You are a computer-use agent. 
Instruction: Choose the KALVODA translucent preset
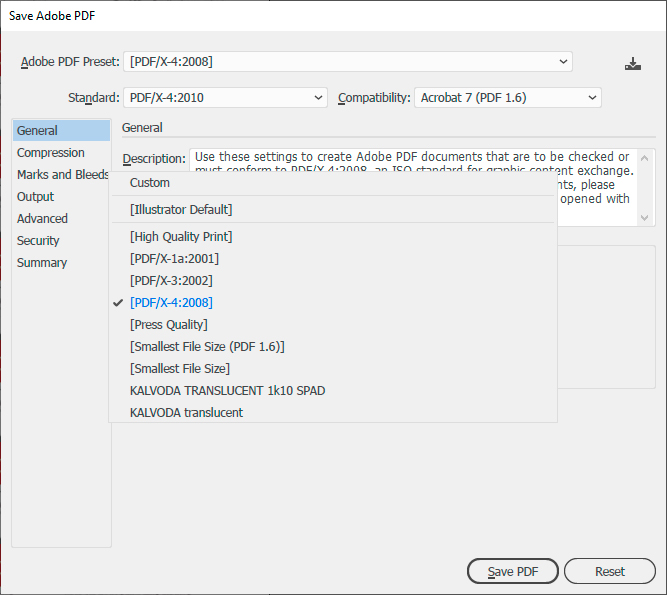(x=333, y=413)
